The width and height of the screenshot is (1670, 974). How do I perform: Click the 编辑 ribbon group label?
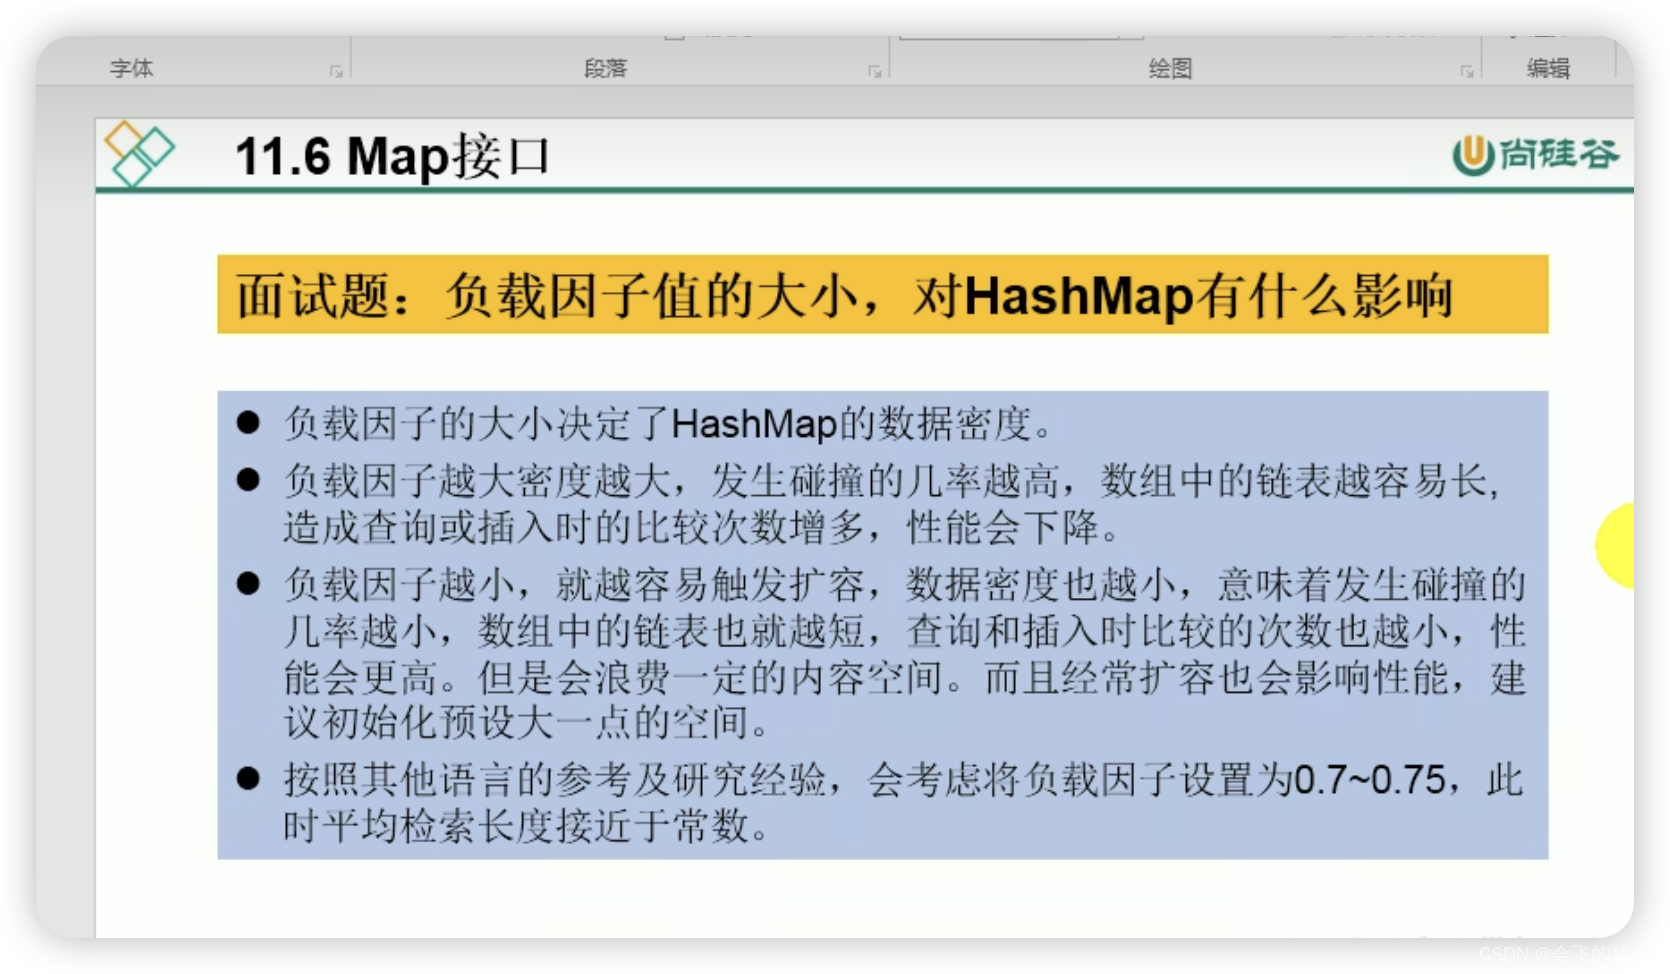[1548, 68]
